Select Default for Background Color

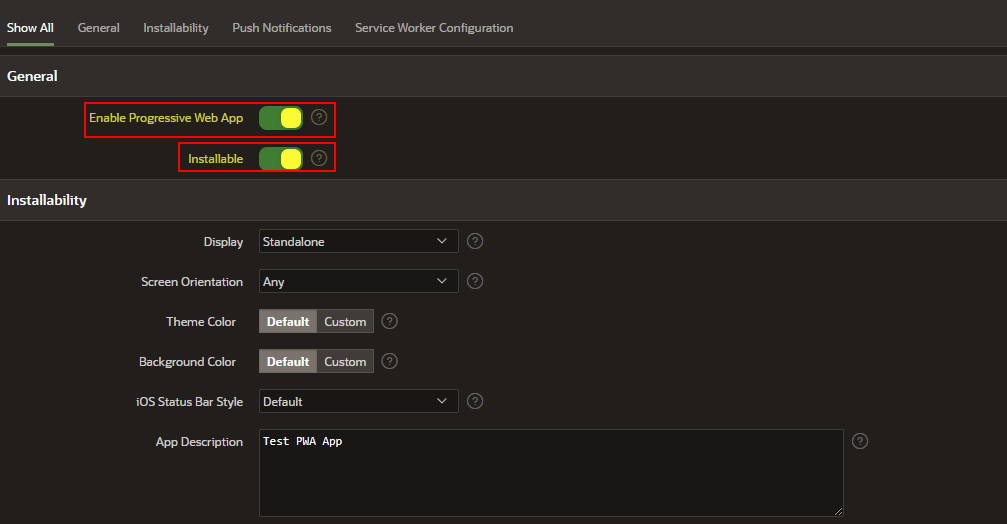288,362
